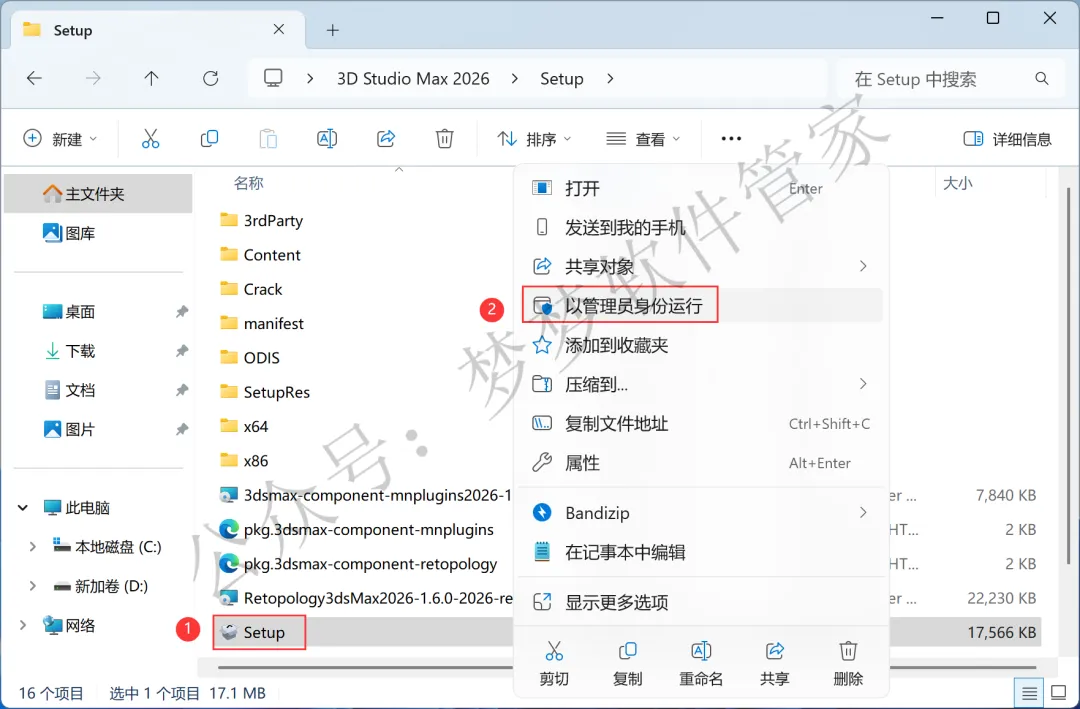This screenshot has height=709, width=1080.
Task: Open the 新建 dropdown
Action: (x=61, y=138)
